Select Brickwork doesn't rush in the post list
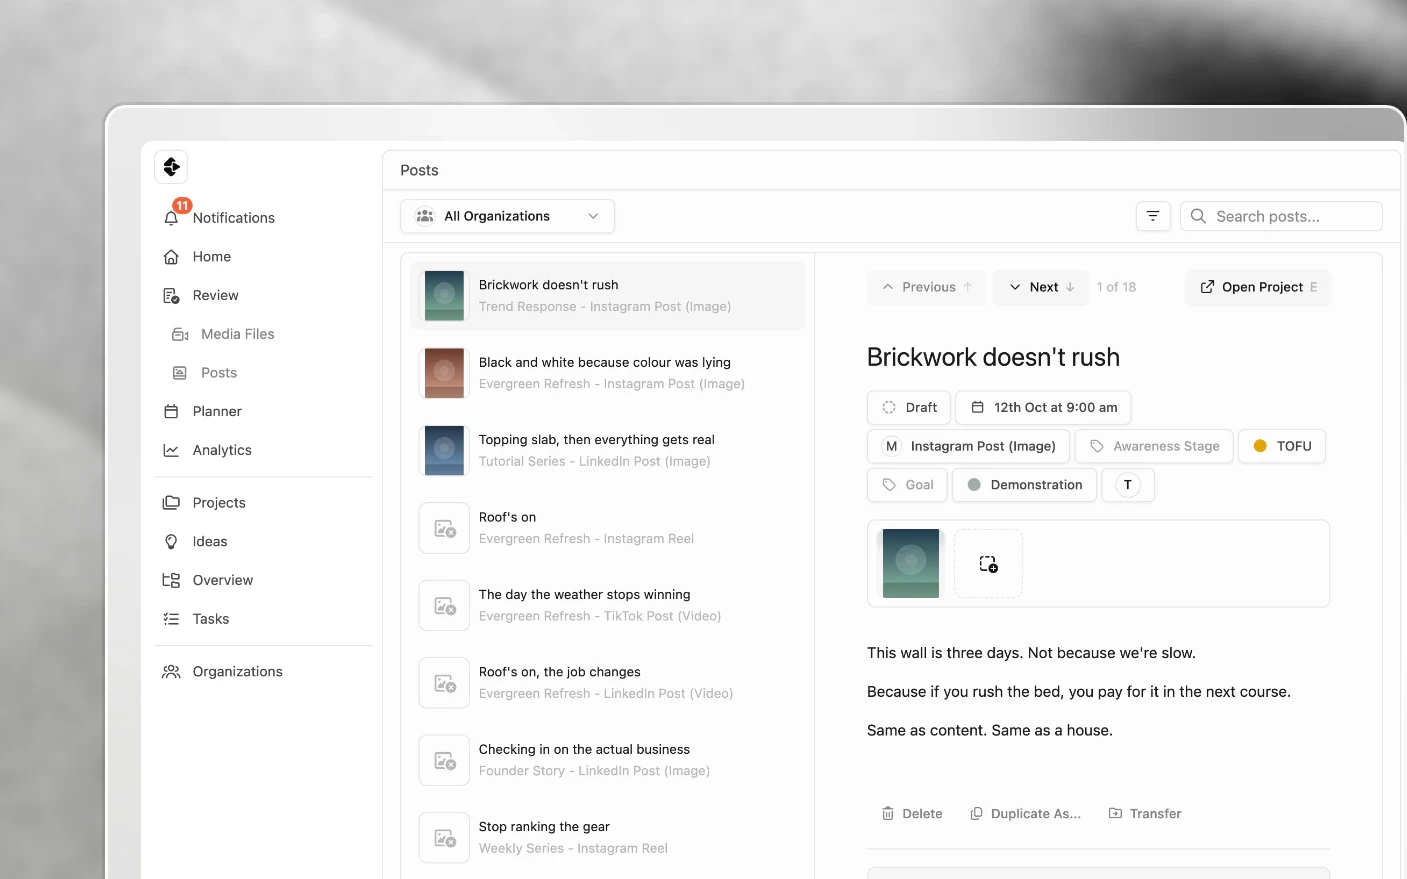Viewport: 1407px width, 879px height. click(x=608, y=296)
